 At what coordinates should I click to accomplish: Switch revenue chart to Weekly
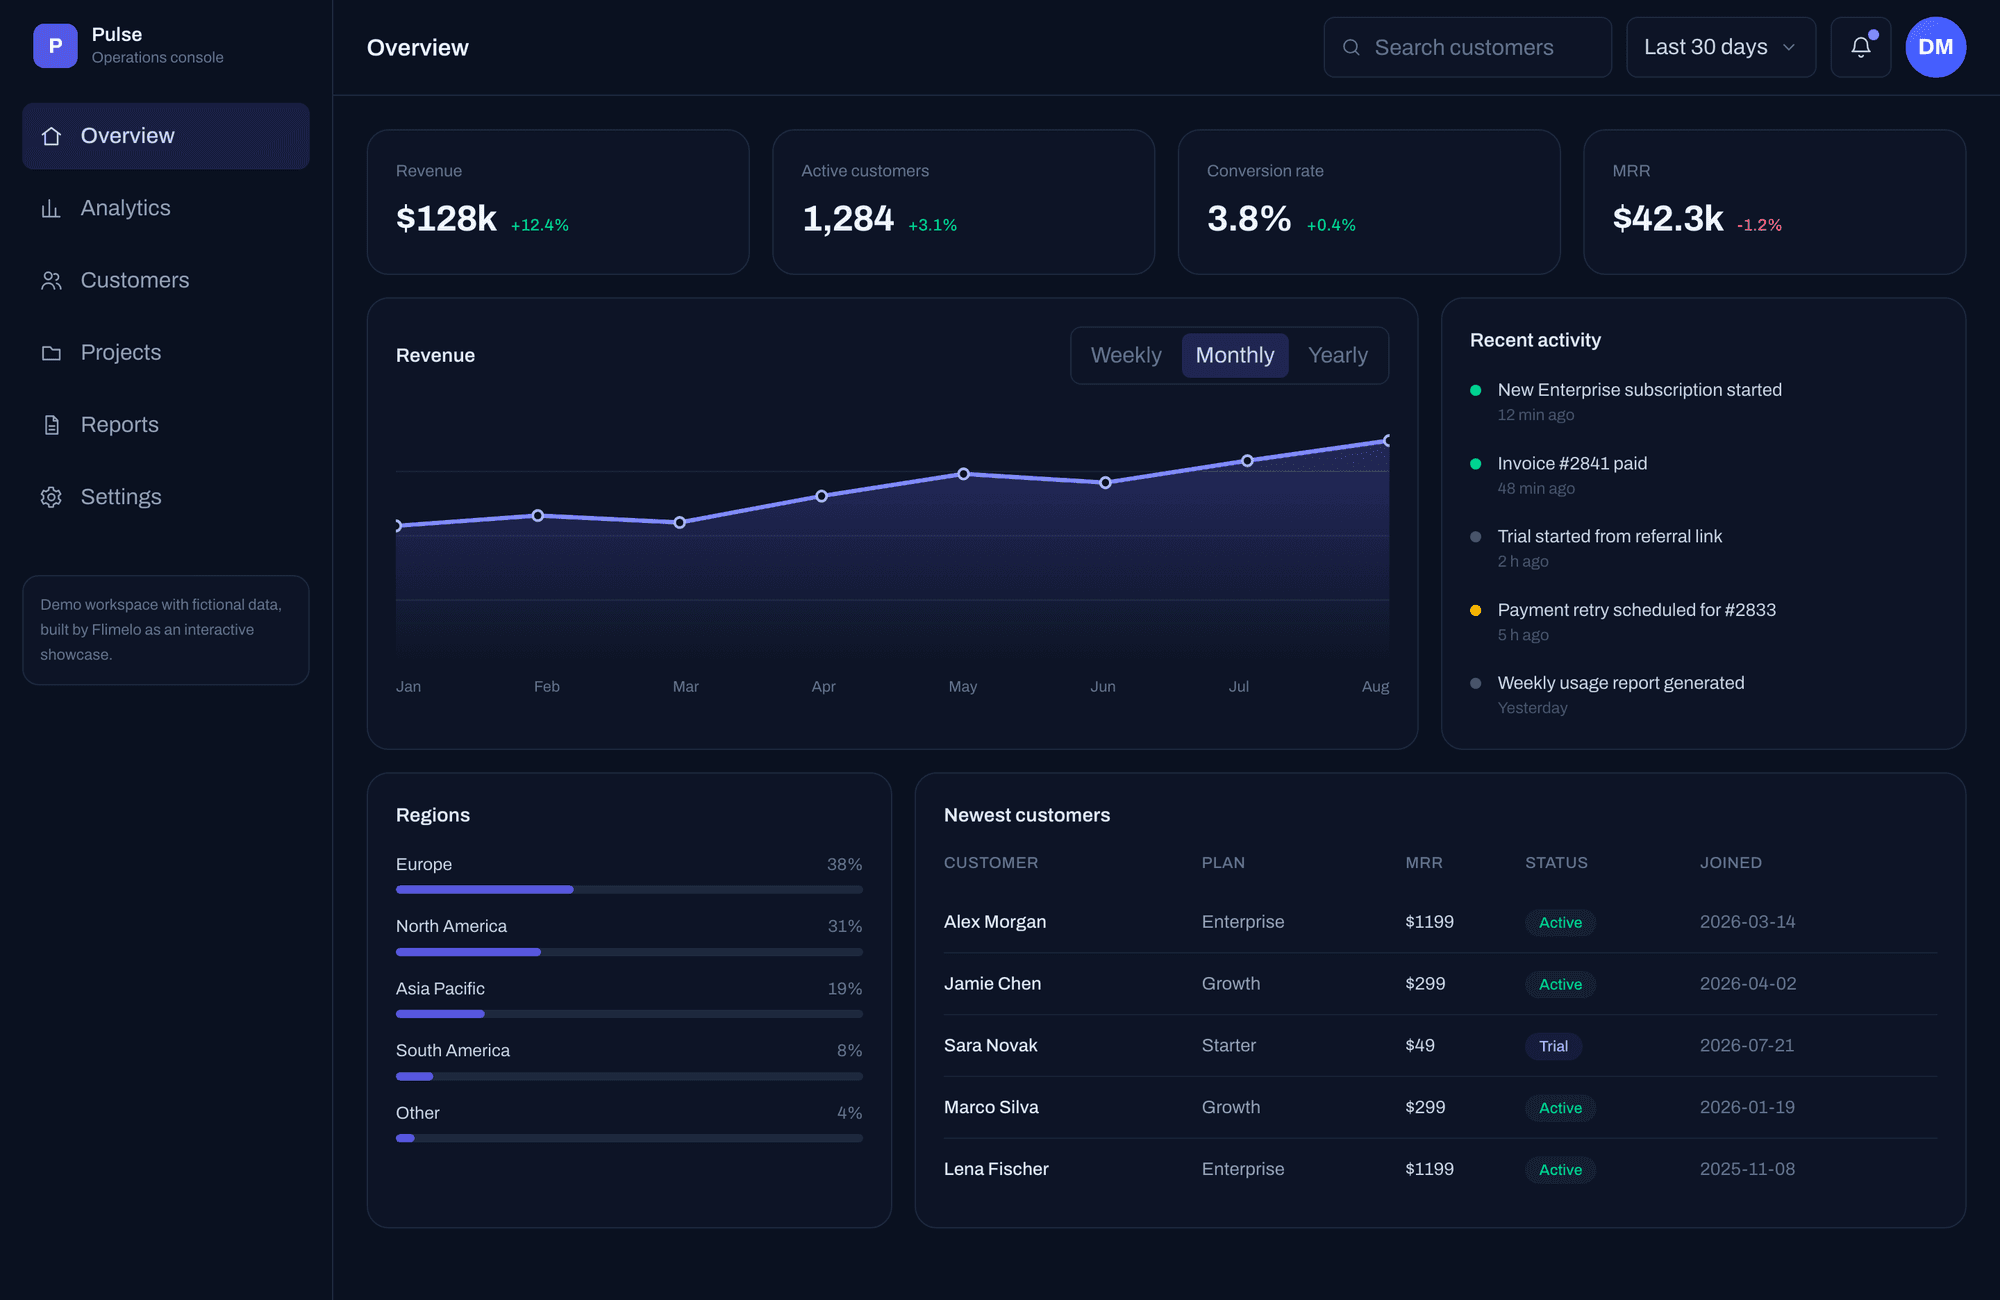[x=1126, y=355]
